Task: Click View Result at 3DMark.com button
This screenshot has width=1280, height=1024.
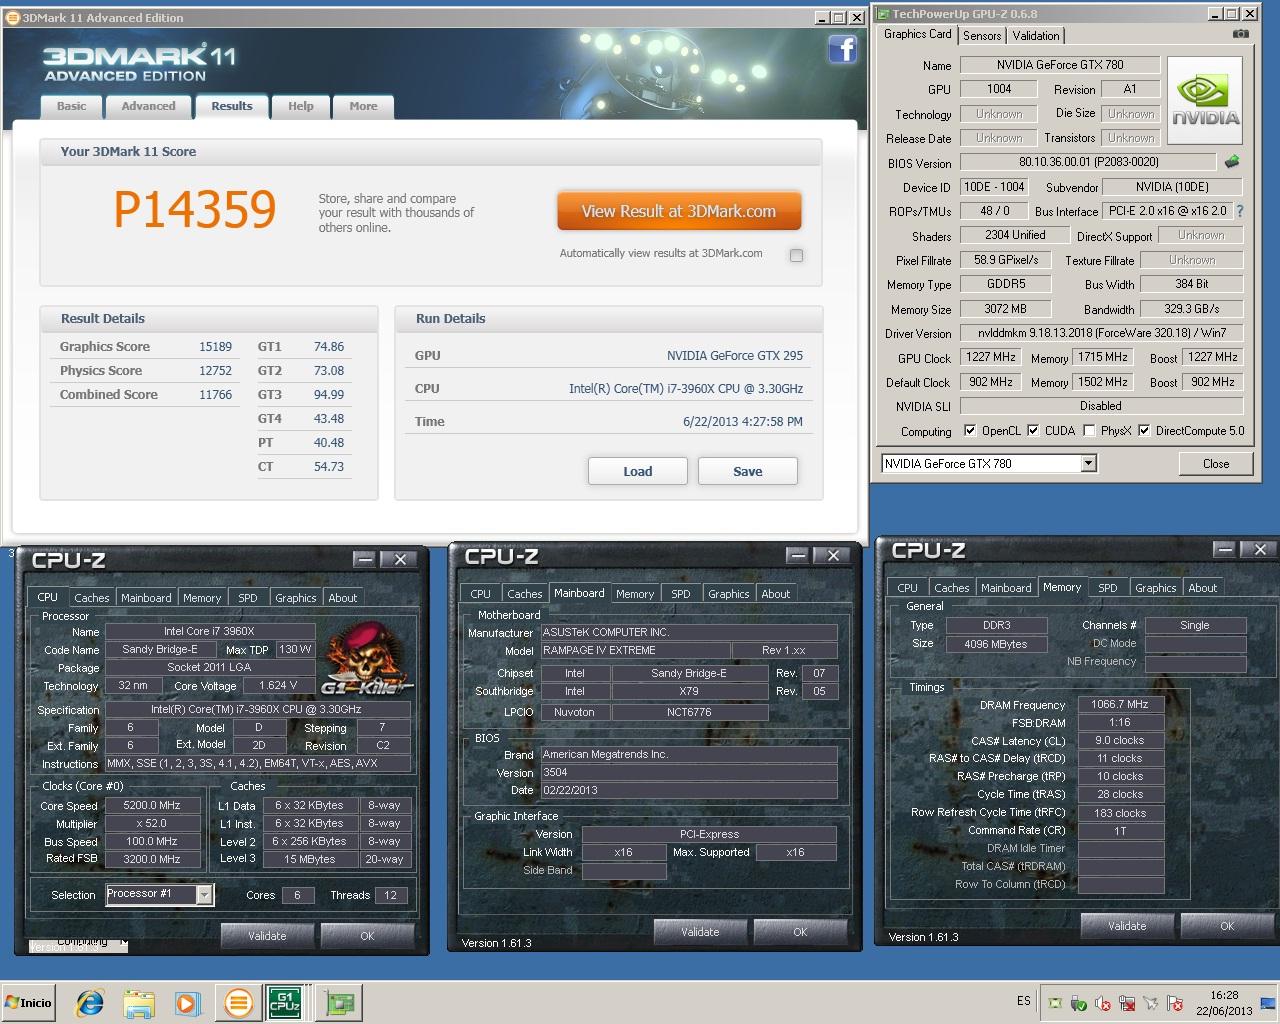Action: [x=679, y=211]
